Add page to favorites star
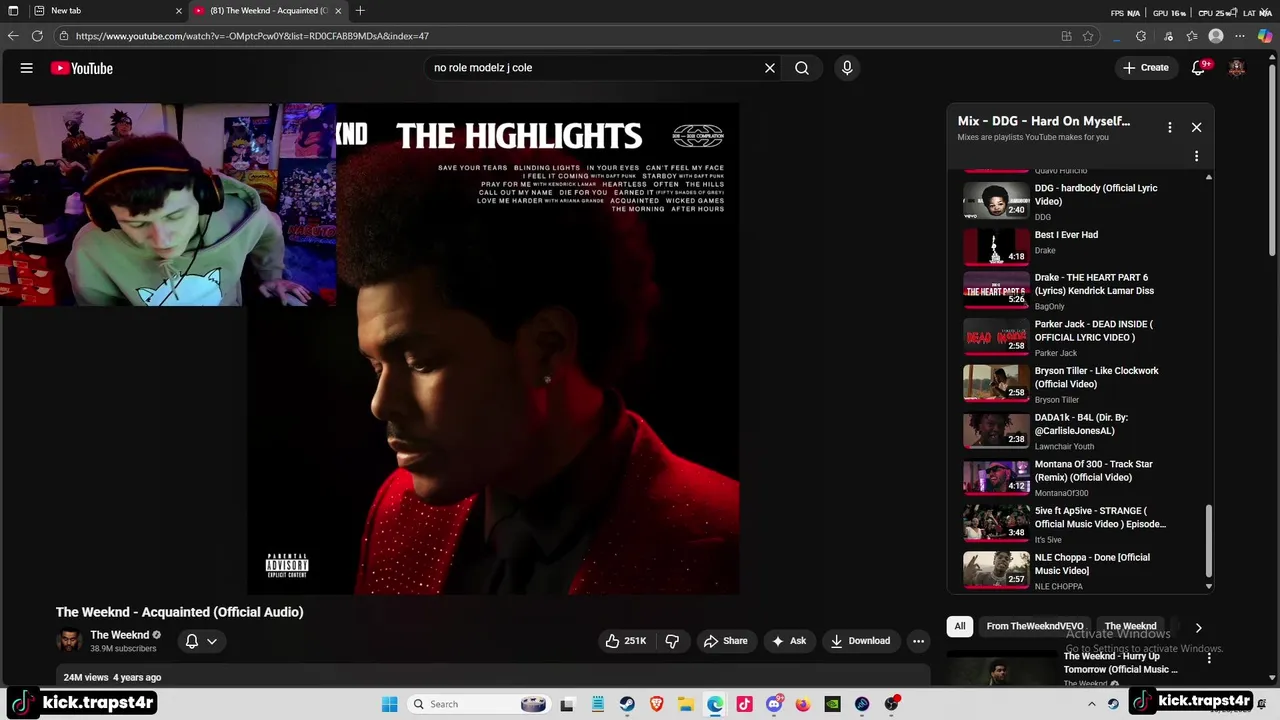The height and width of the screenshot is (720, 1280). [x=1089, y=36]
